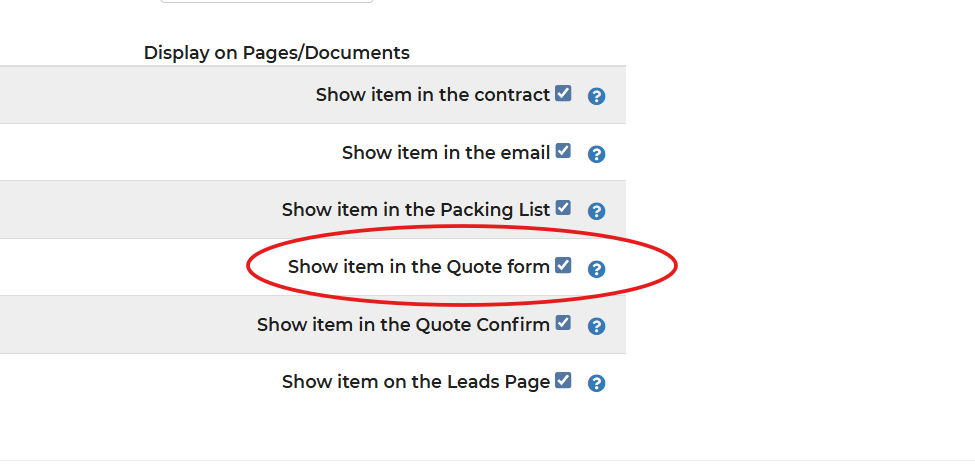975x467 pixels.
Task: Open help icon beside the email option
Action: point(596,154)
